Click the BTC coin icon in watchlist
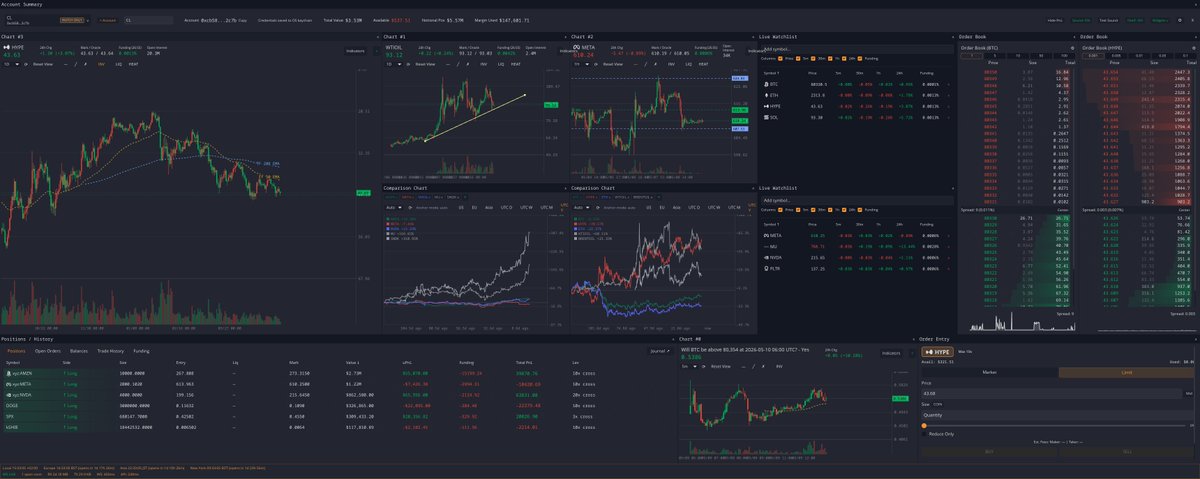This screenshot has width=1200, height=479. [x=766, y=84]
